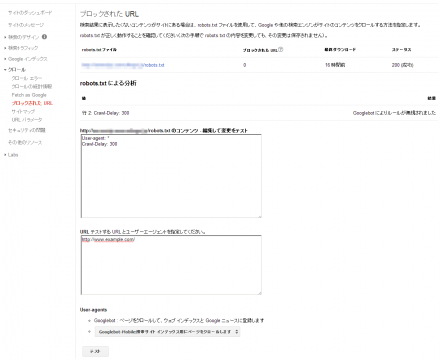Open クロールの統計情報 in the sidebar
The image size is (440, 360).
32,87
